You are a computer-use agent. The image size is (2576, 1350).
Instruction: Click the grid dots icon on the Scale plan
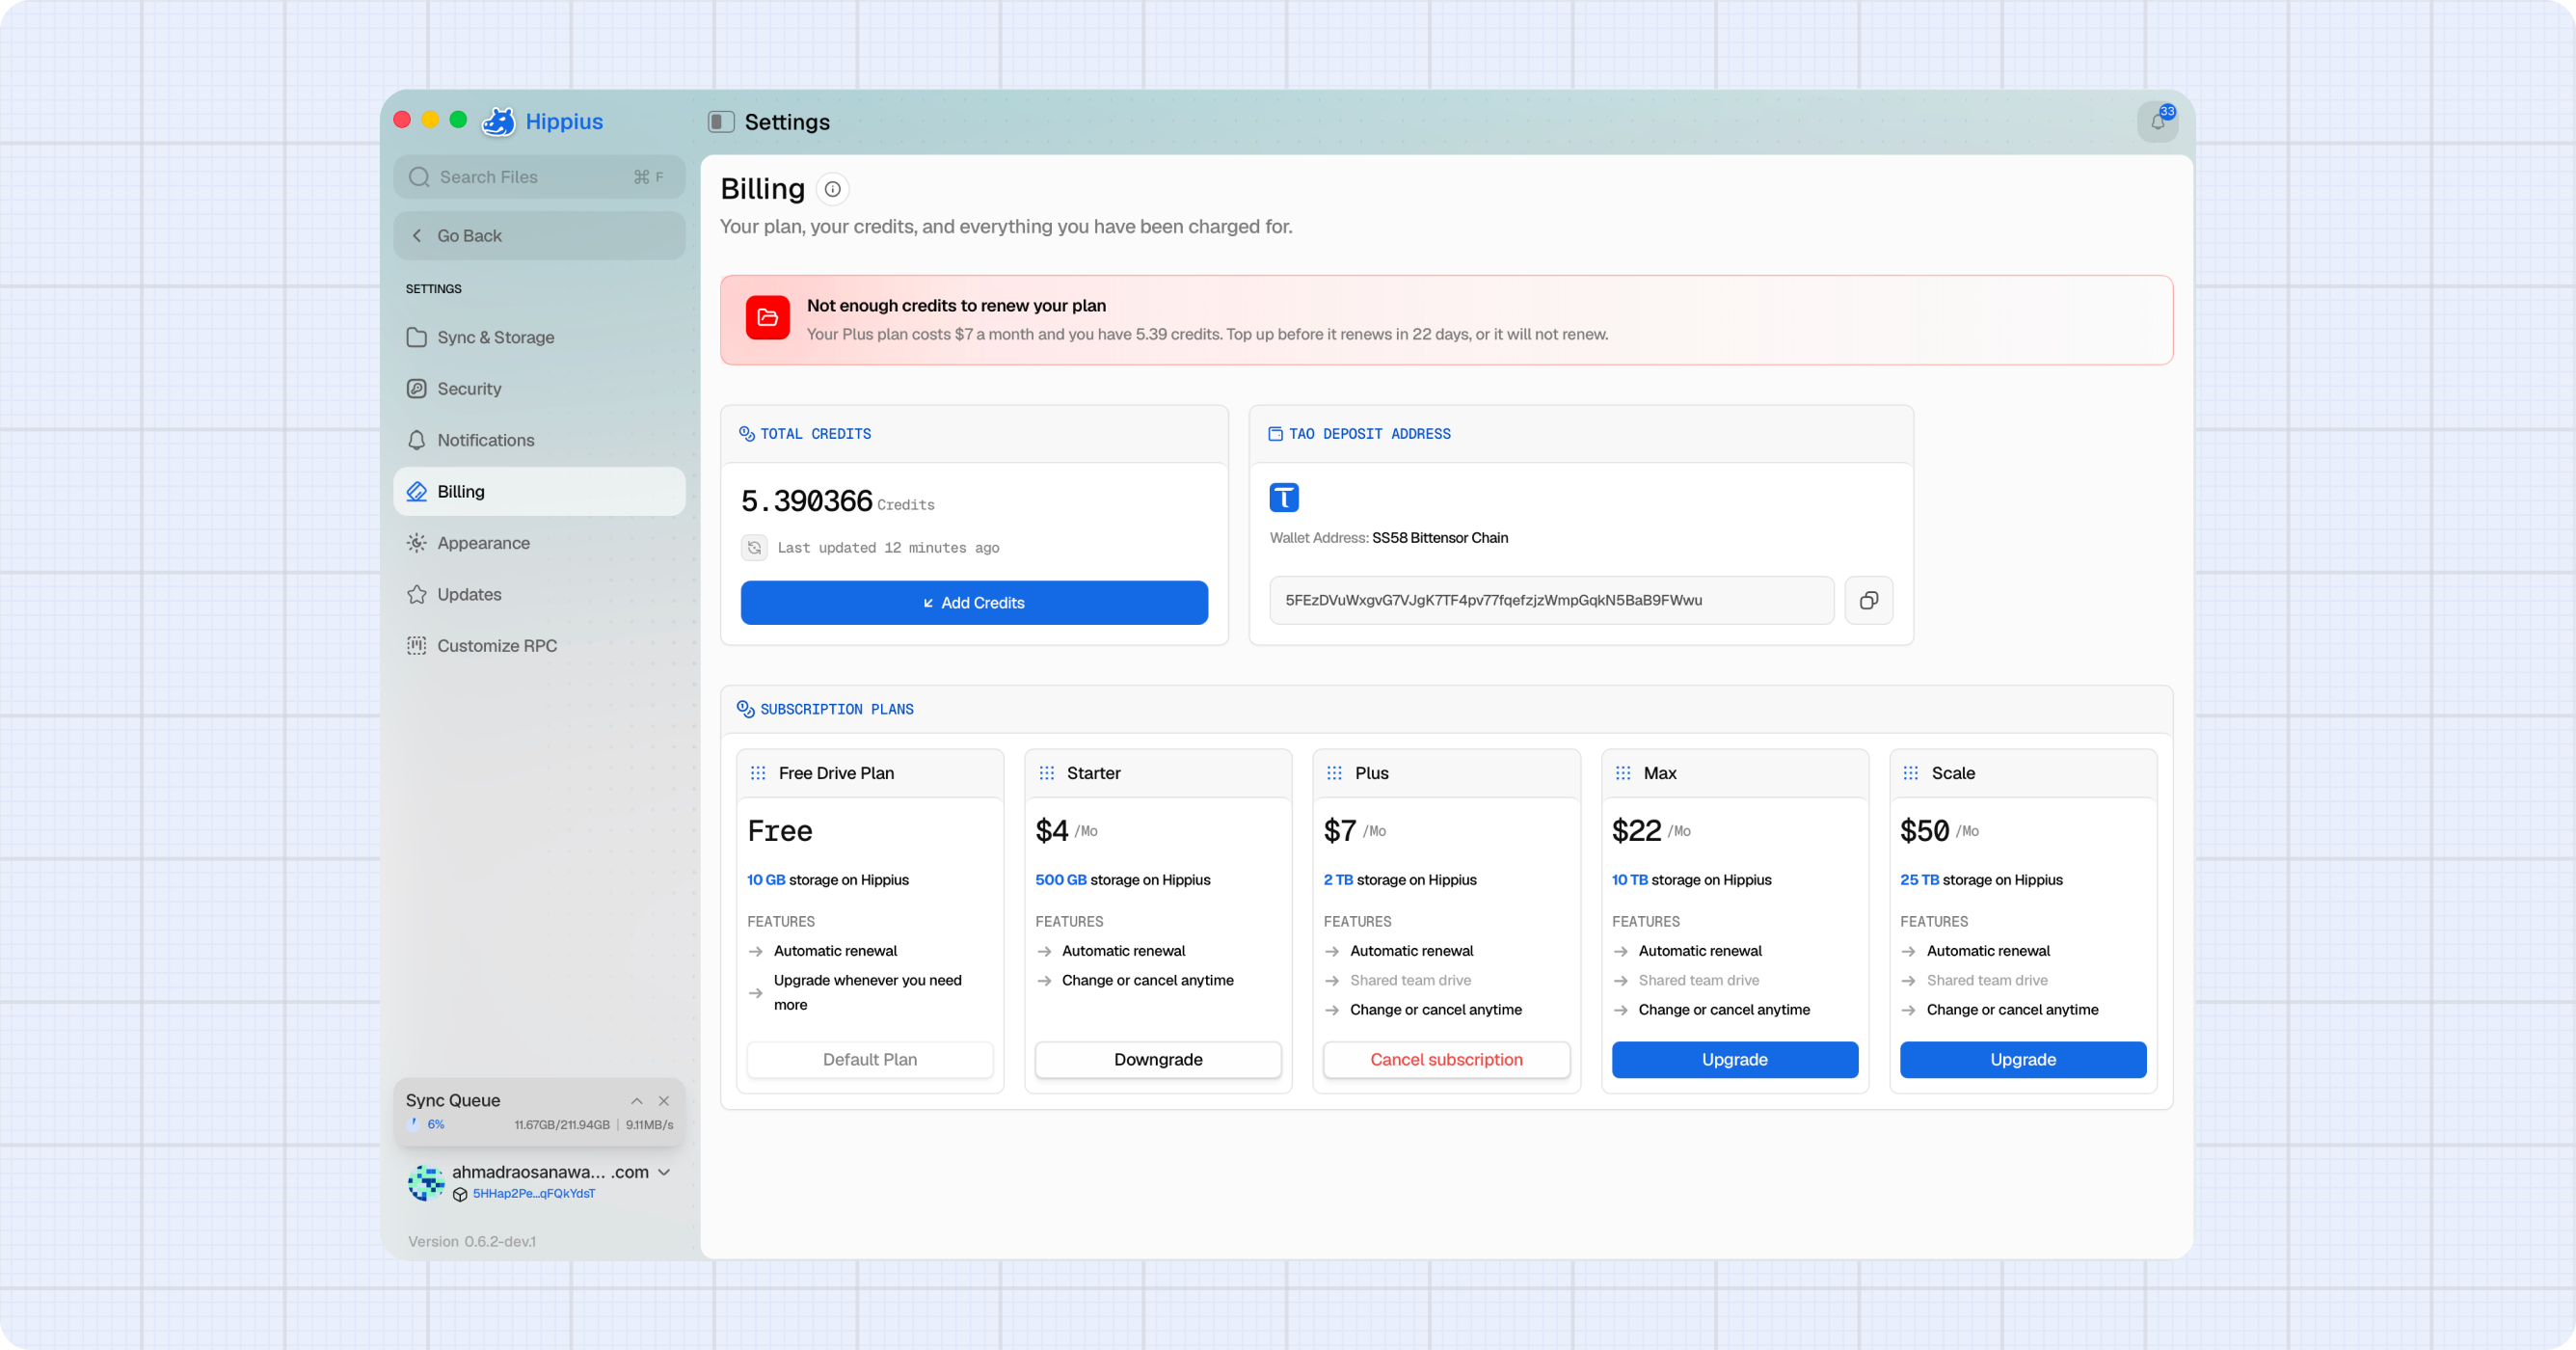(1911, 773)
